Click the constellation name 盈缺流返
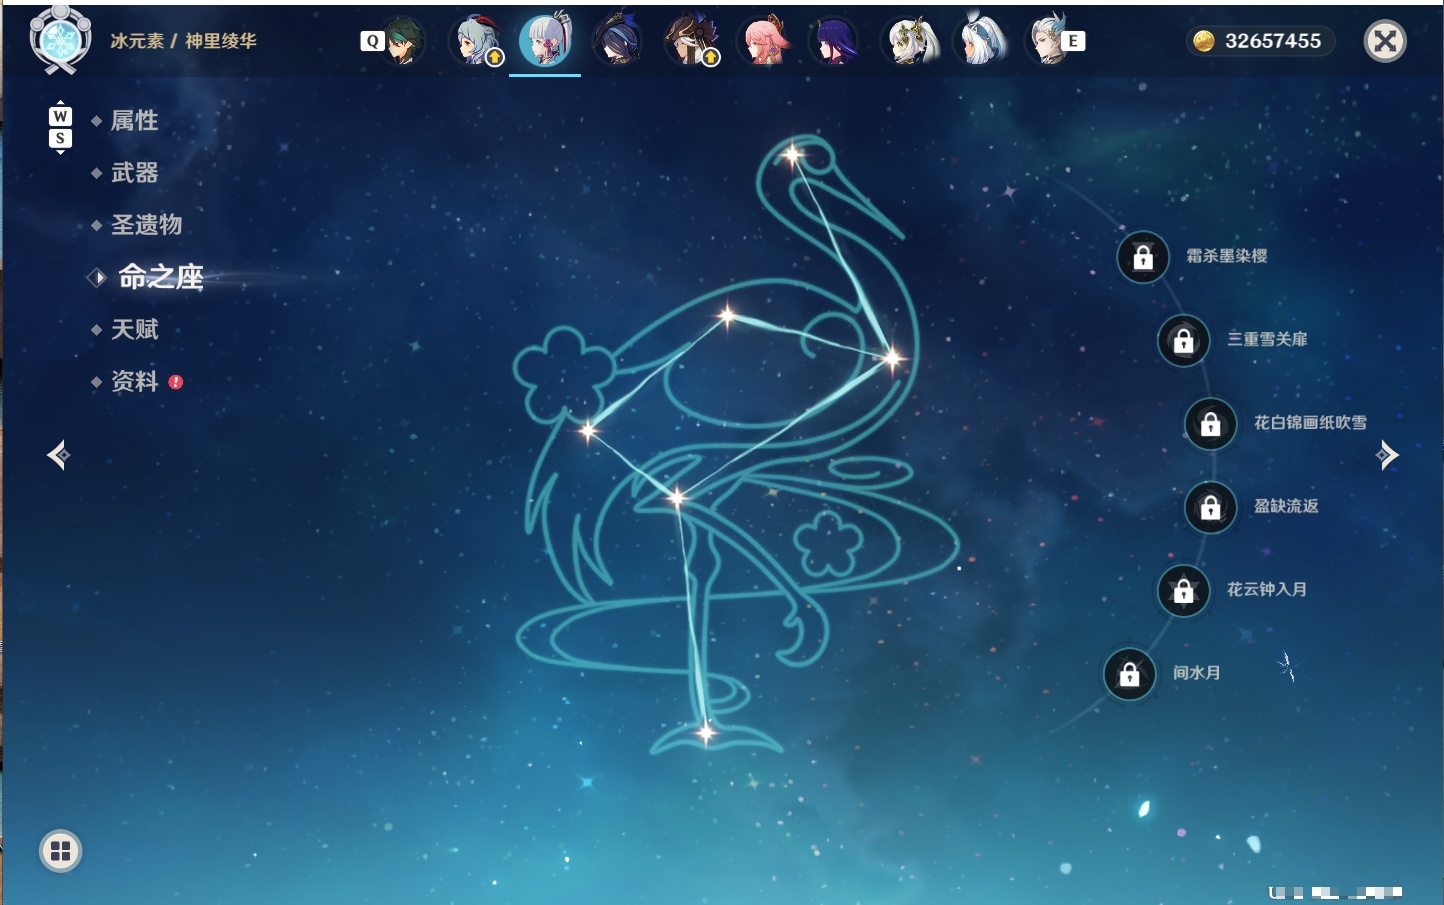The image size is (1444, 905). [x=1286, y=506]
